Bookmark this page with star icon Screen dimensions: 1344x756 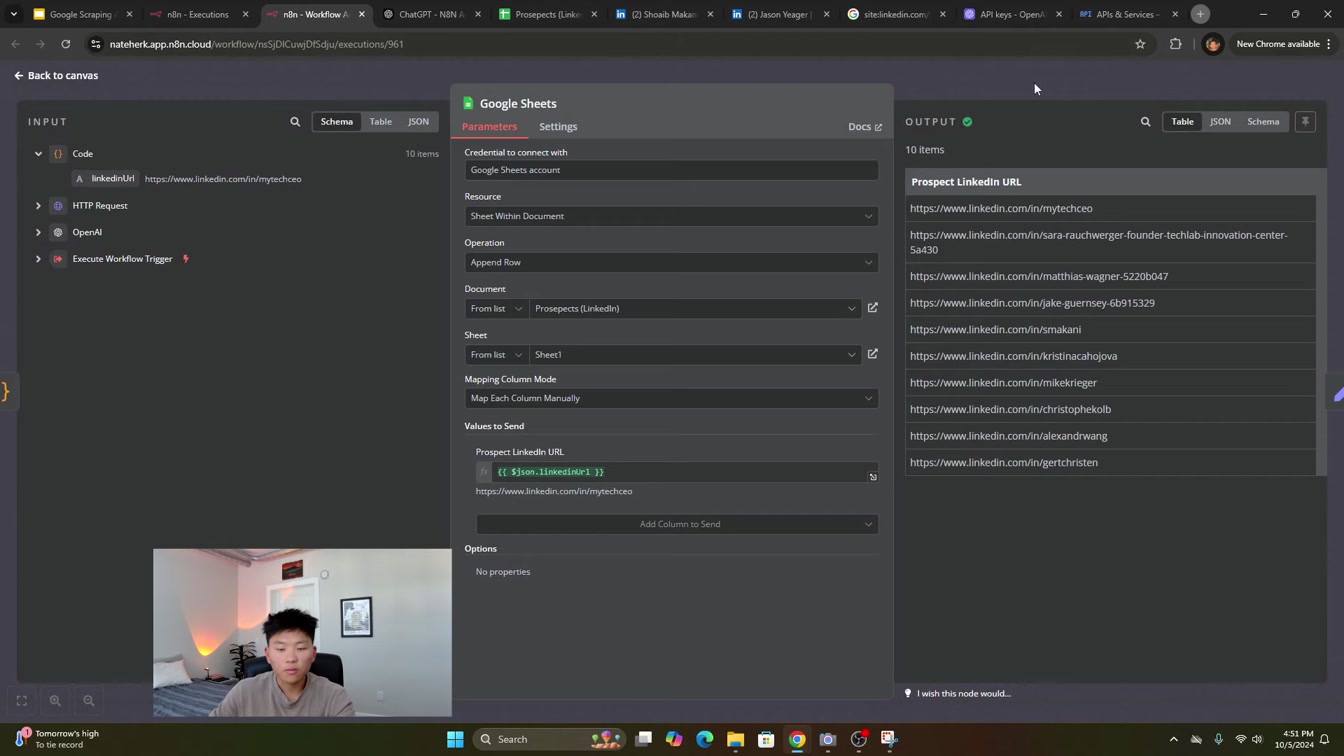coord(1140,44)
